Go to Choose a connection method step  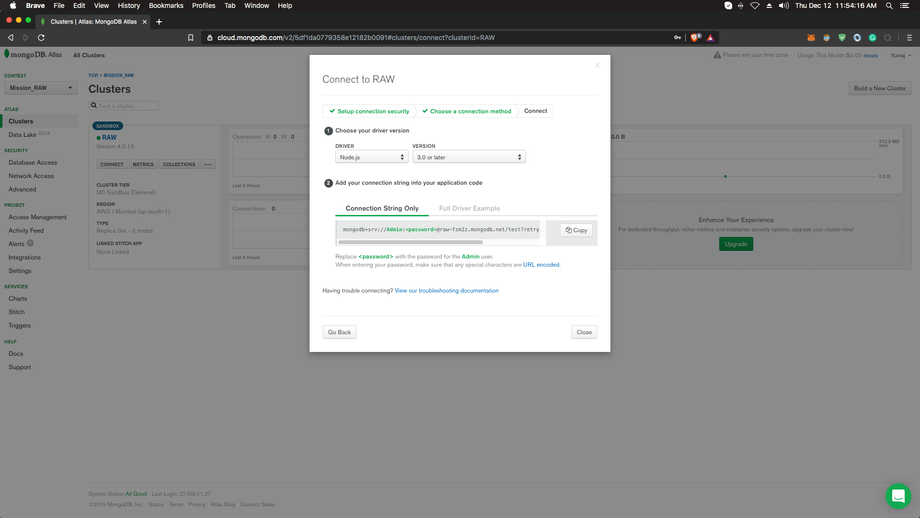(466, 111)
